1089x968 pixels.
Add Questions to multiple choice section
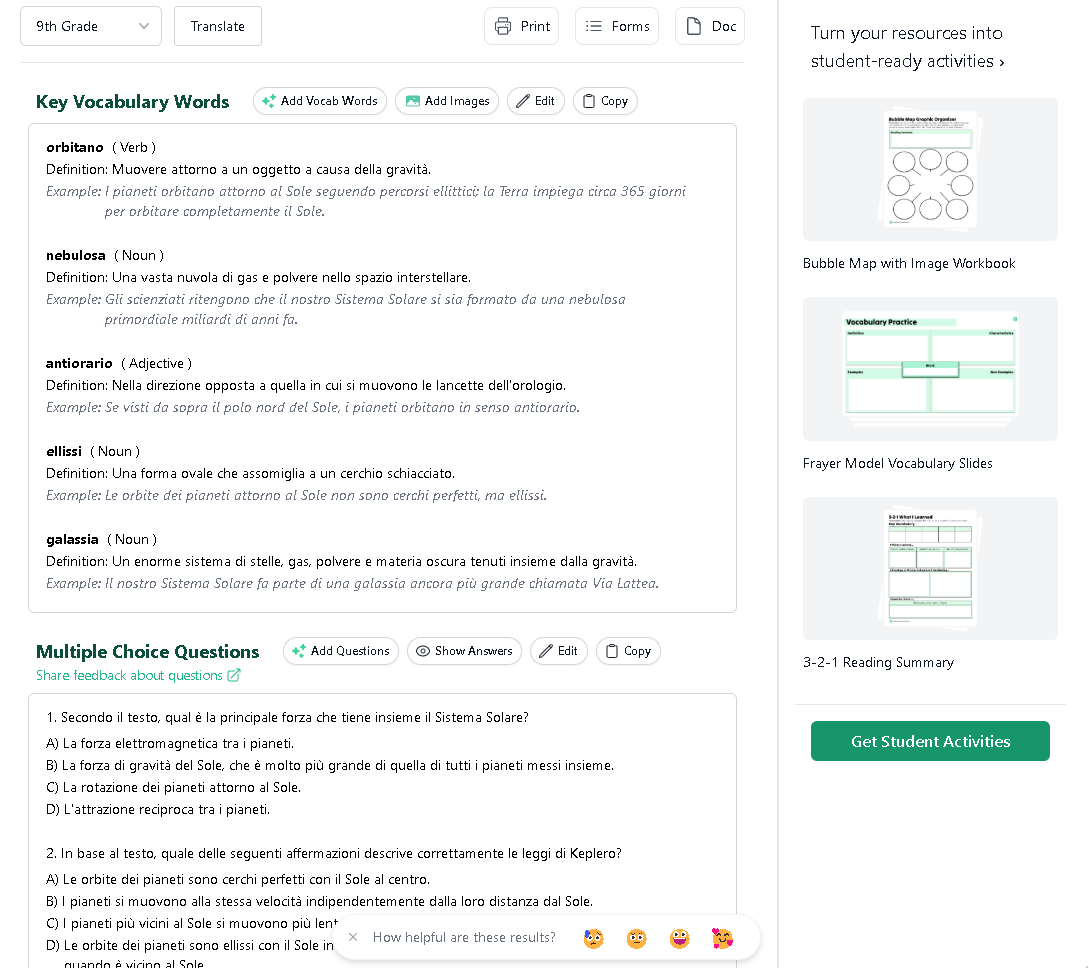(341, 651)
